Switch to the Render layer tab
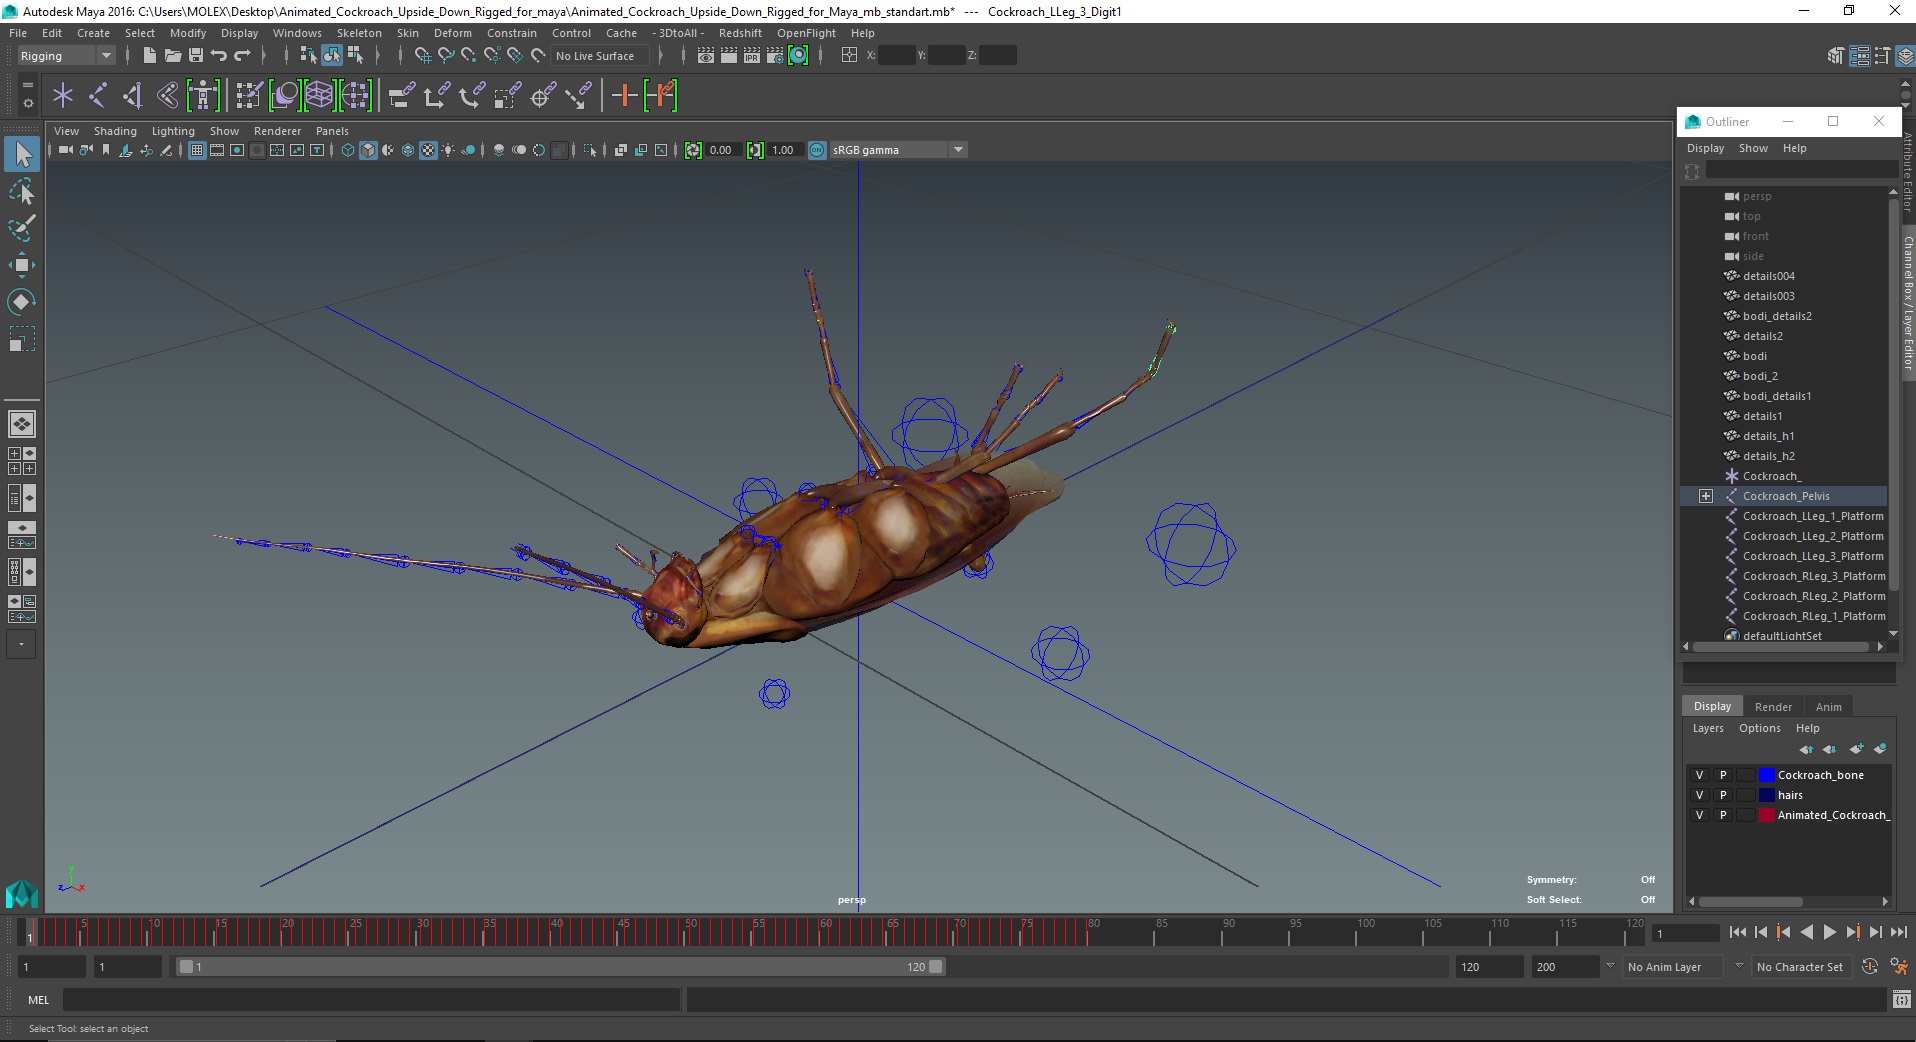Viewport: 1916px width, 1042px height. click(1773, 706)
